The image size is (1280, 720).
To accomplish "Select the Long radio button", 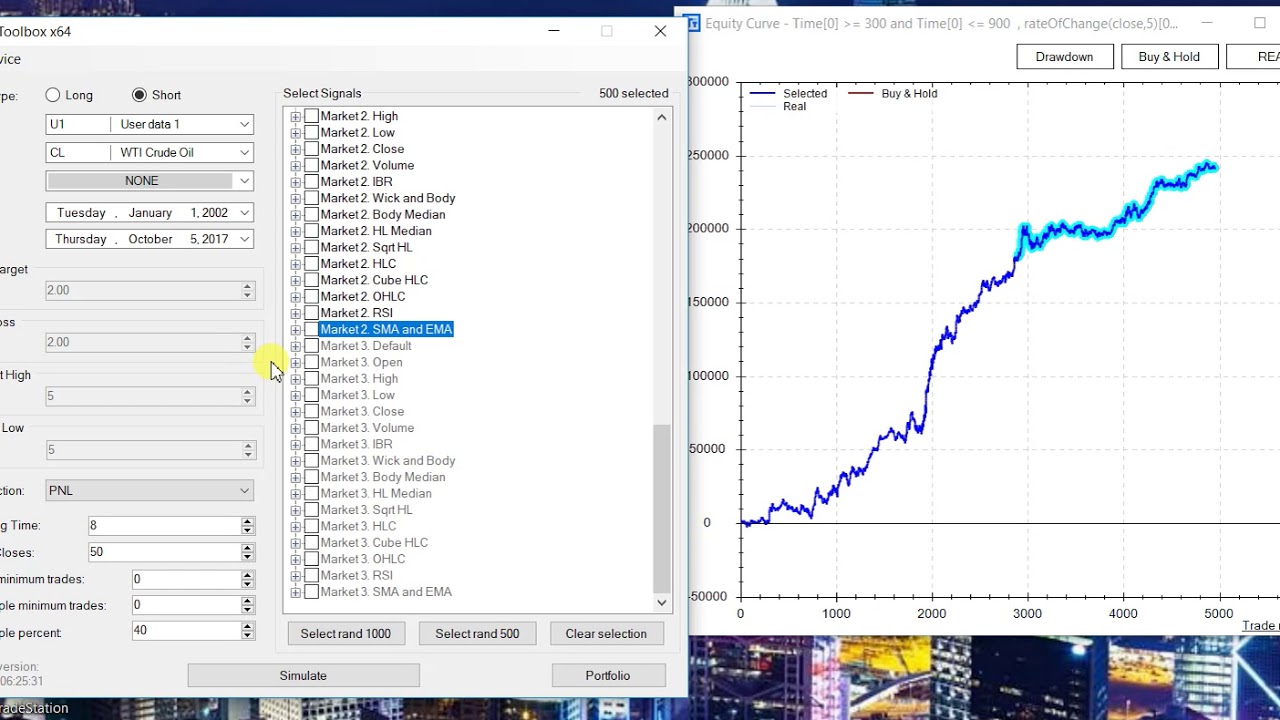I will pos(53,95).
